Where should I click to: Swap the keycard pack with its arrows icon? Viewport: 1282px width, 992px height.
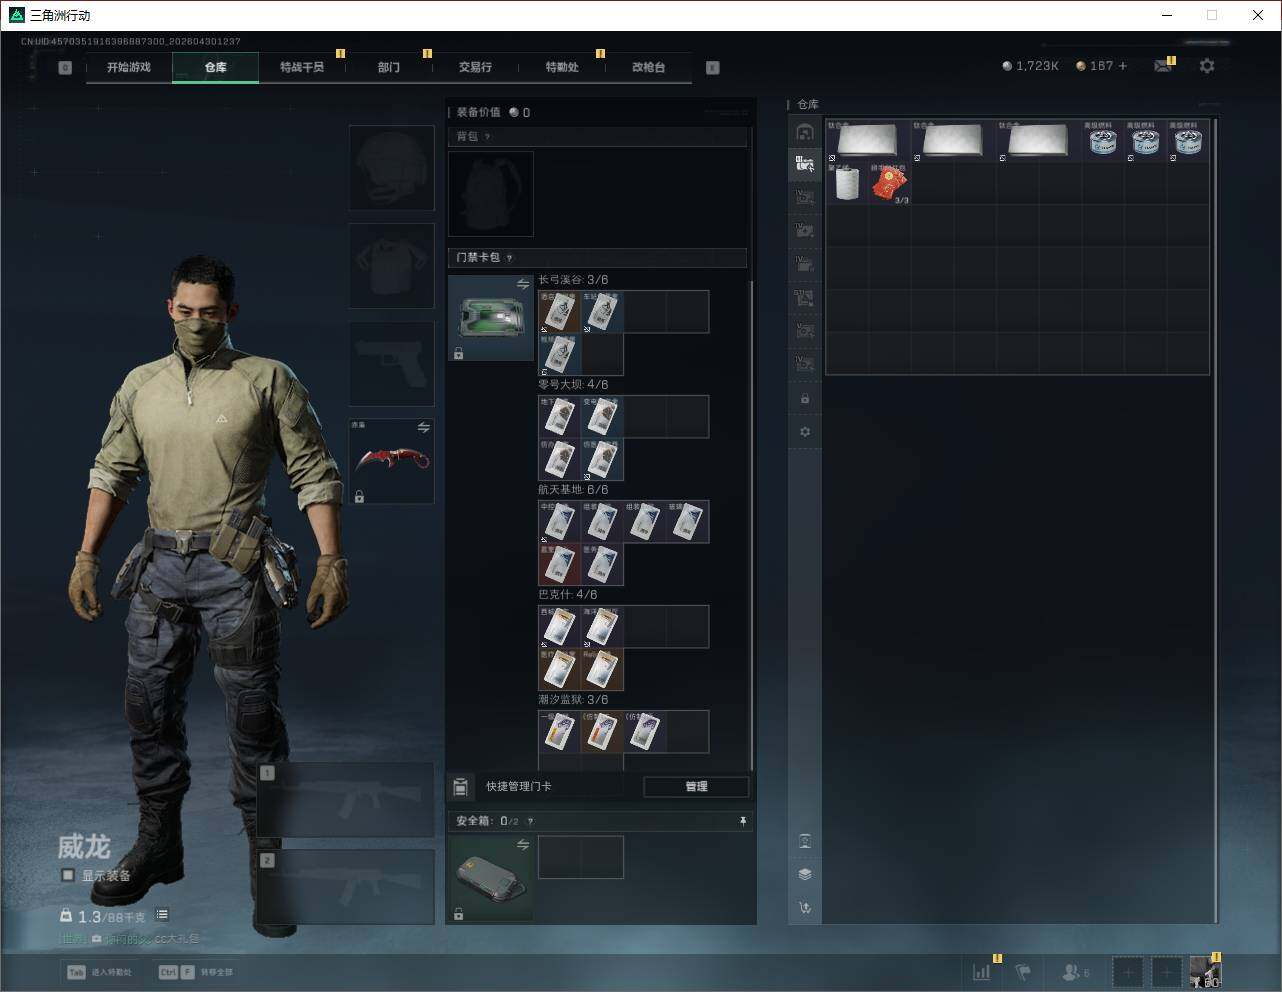click(522, 285)
